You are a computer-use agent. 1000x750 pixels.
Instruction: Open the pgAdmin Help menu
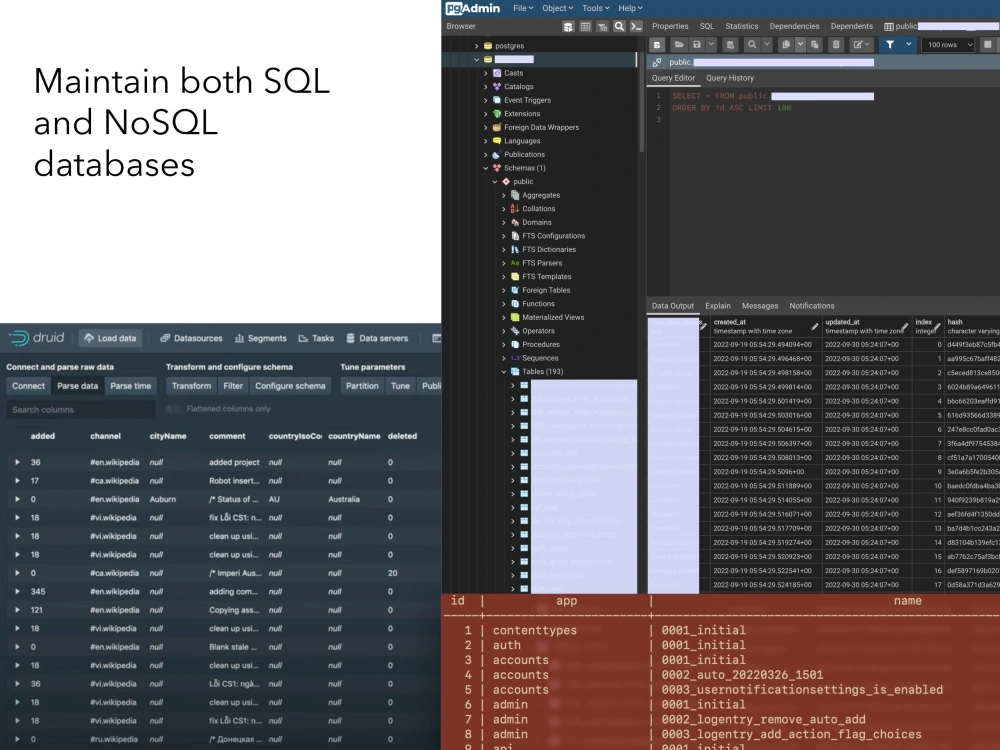click(630, 8)
